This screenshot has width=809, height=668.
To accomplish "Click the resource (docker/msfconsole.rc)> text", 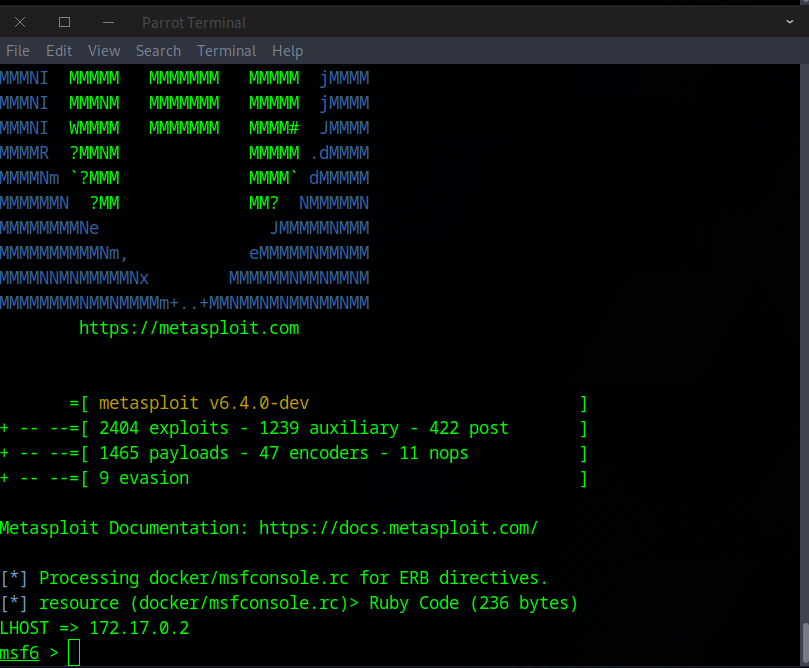I will pos(199,603).
